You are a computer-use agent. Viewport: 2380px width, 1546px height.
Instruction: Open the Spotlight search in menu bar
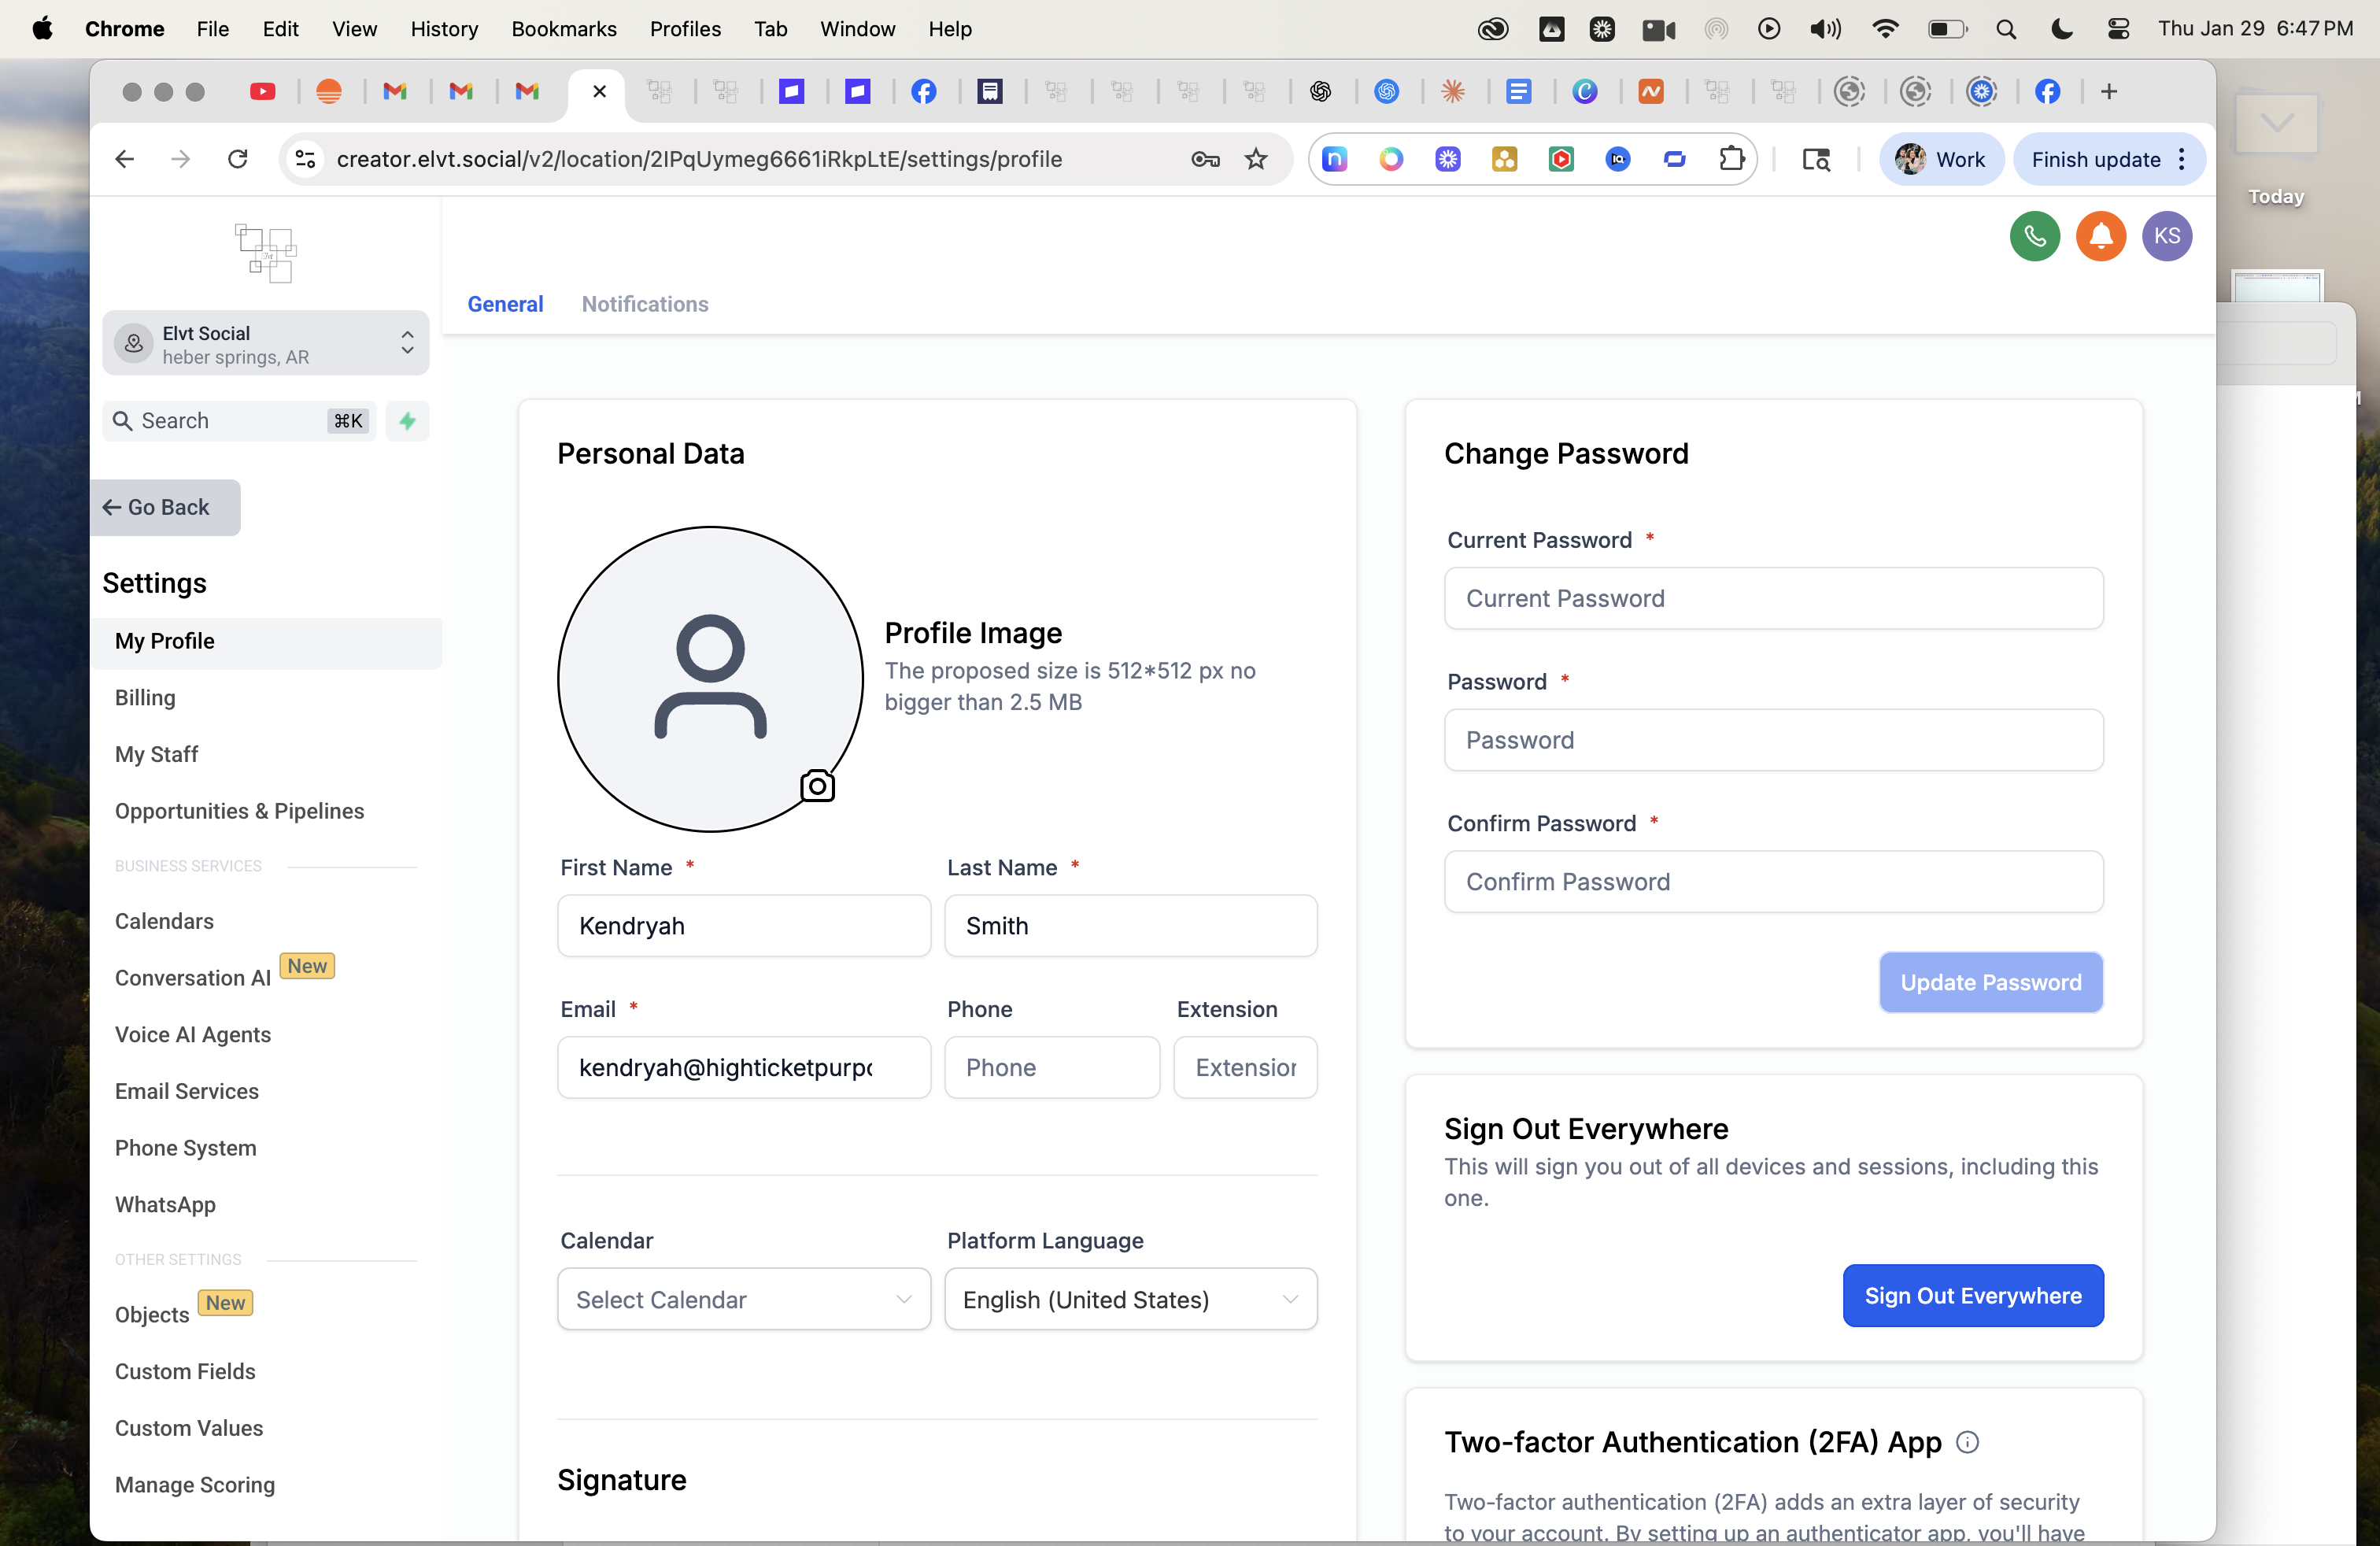[2005, 29]
